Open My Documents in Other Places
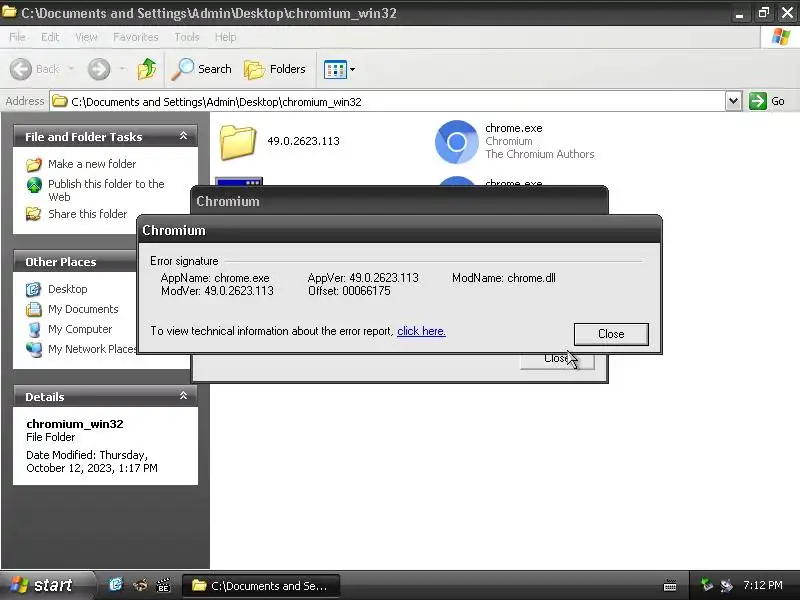This screenshot has width=800, height=600. coord(83,309)
